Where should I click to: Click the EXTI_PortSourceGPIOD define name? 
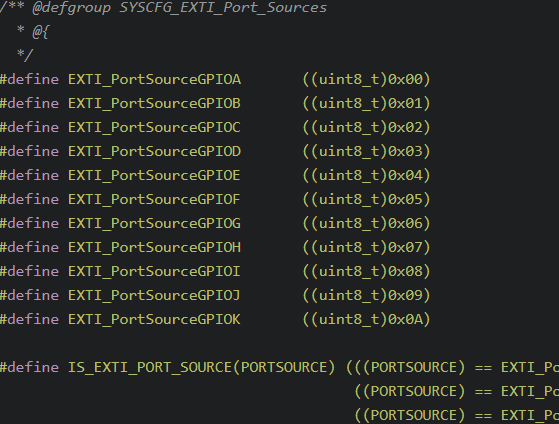click(154, 151)
